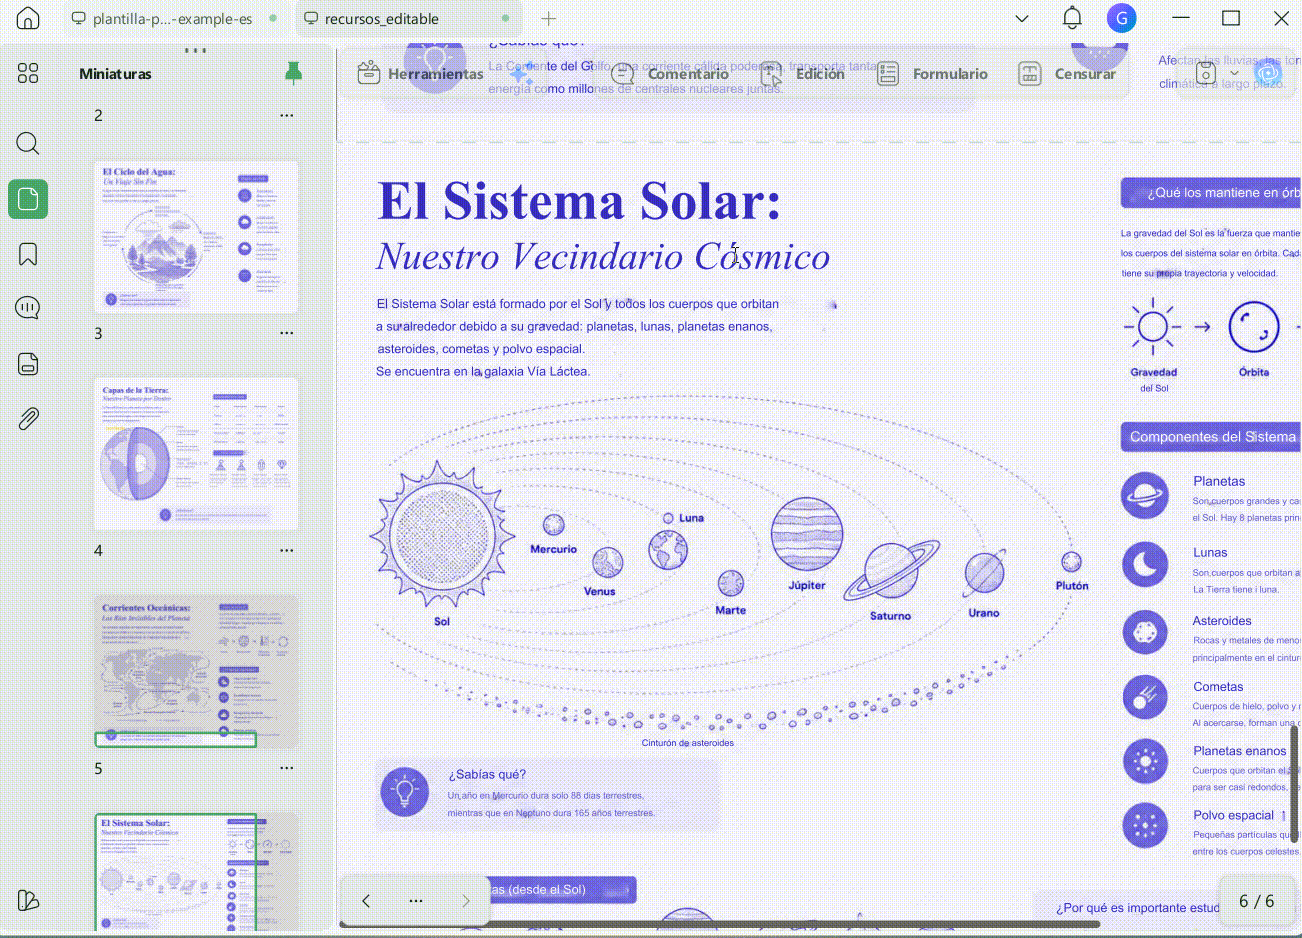Open the options ellipsis for page 5 thumbnail

(287, 768)
